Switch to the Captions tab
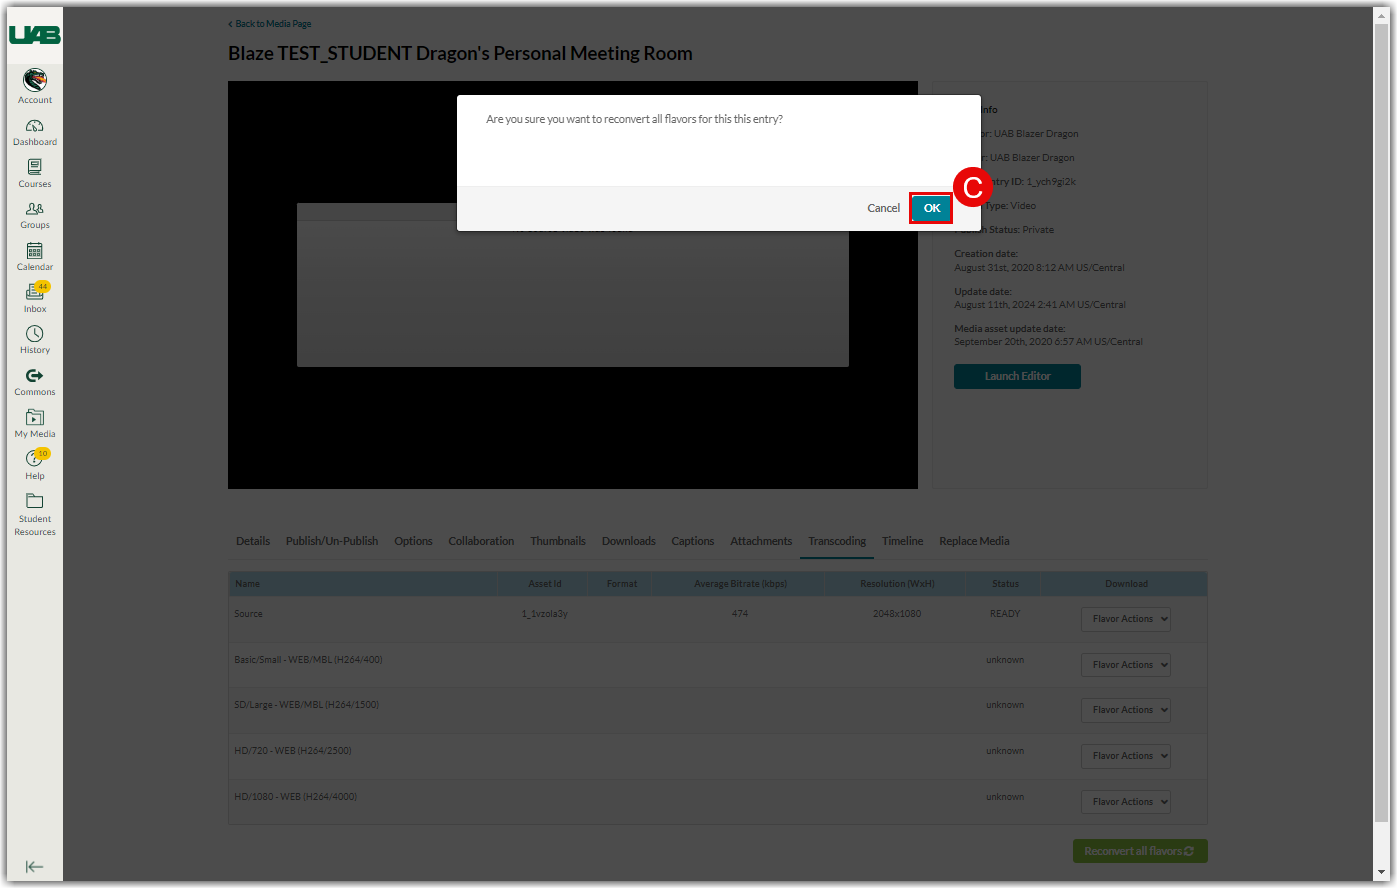The width and height of the screenshot is (1398, 889). tap(692, 541)
